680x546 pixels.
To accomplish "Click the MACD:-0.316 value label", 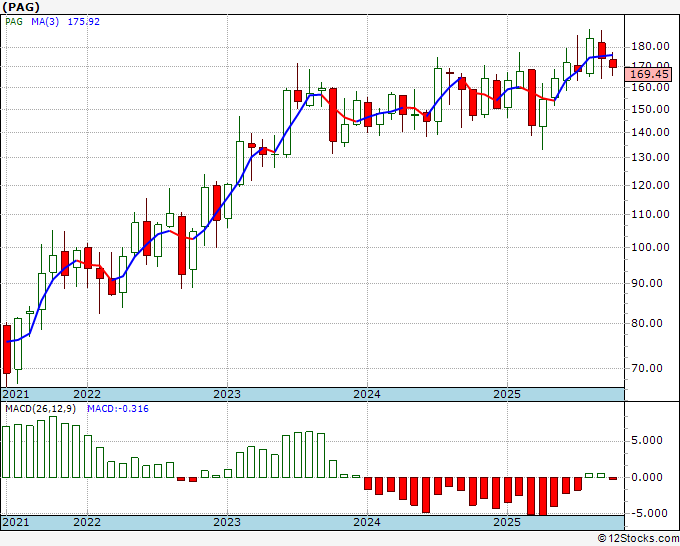I will [x=118, y=409].
